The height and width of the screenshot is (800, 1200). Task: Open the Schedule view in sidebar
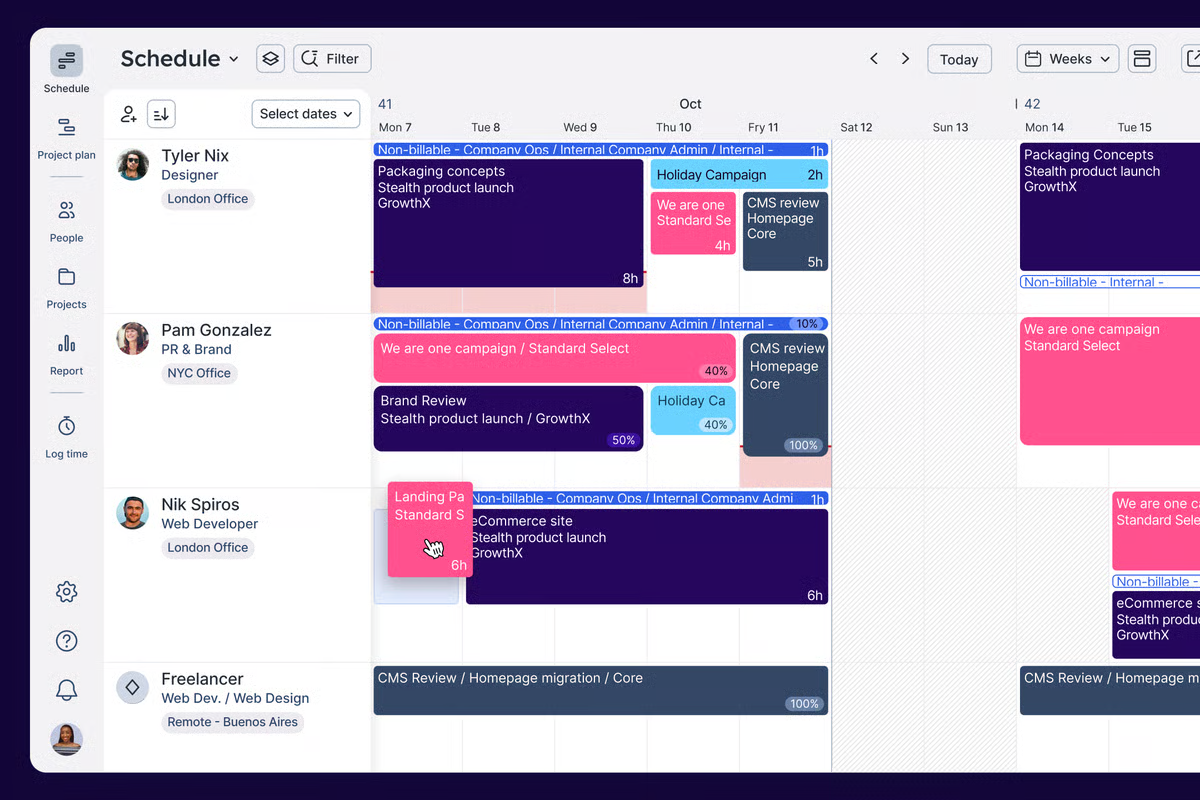coord(66,62)
